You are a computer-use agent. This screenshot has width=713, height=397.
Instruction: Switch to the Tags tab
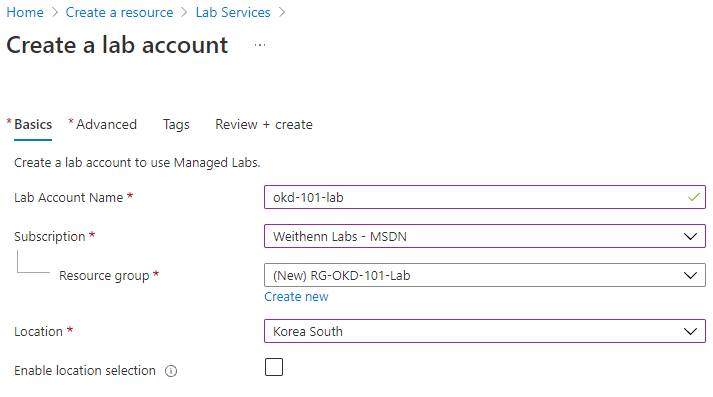coord(176,125)
